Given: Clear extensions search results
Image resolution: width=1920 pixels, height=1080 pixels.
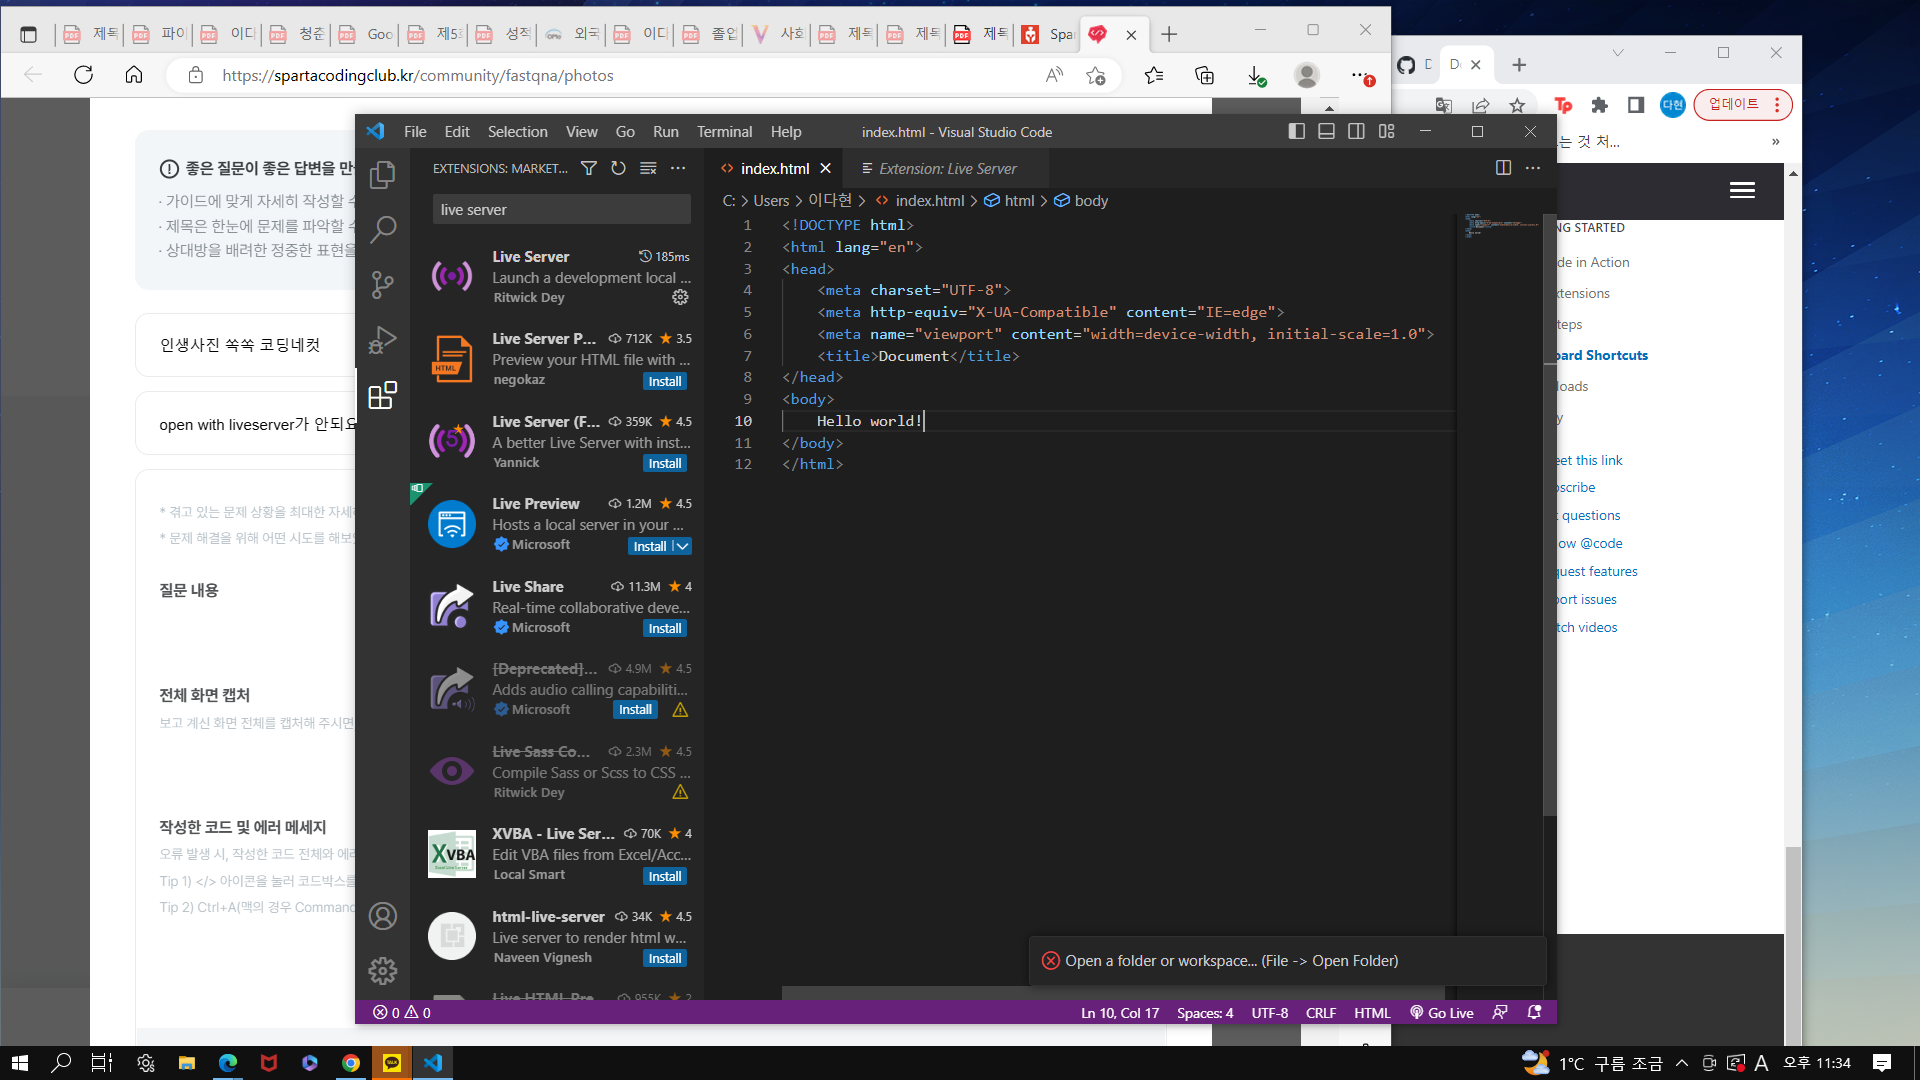Looking at the screenshot, I should tap(648, 168).
